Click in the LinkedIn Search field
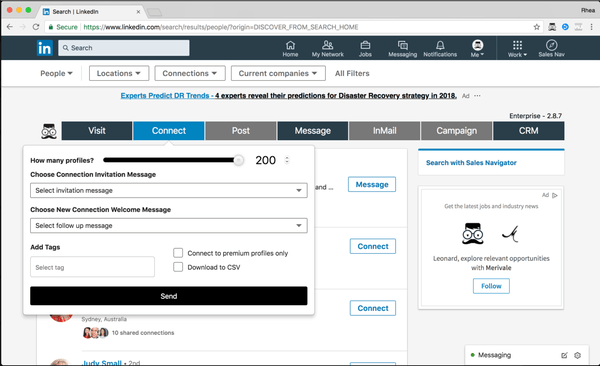 coord(124,48)
